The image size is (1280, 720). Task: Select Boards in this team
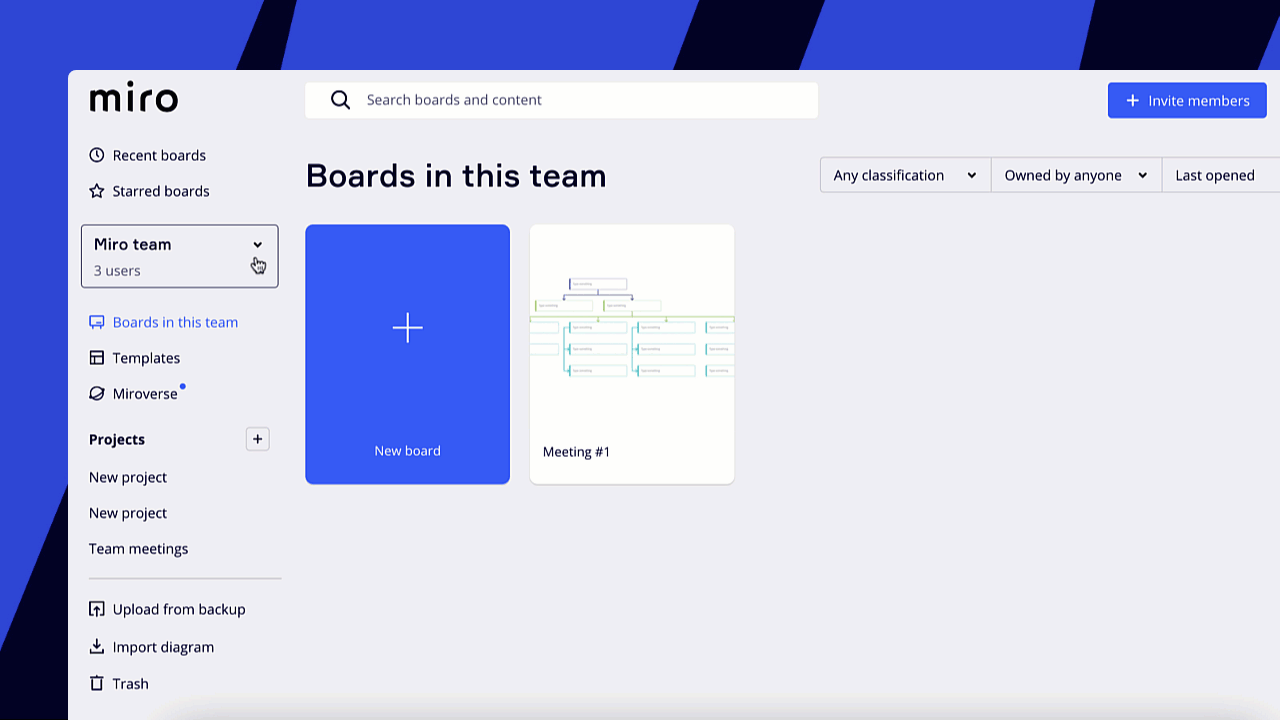tap(175, 322)
